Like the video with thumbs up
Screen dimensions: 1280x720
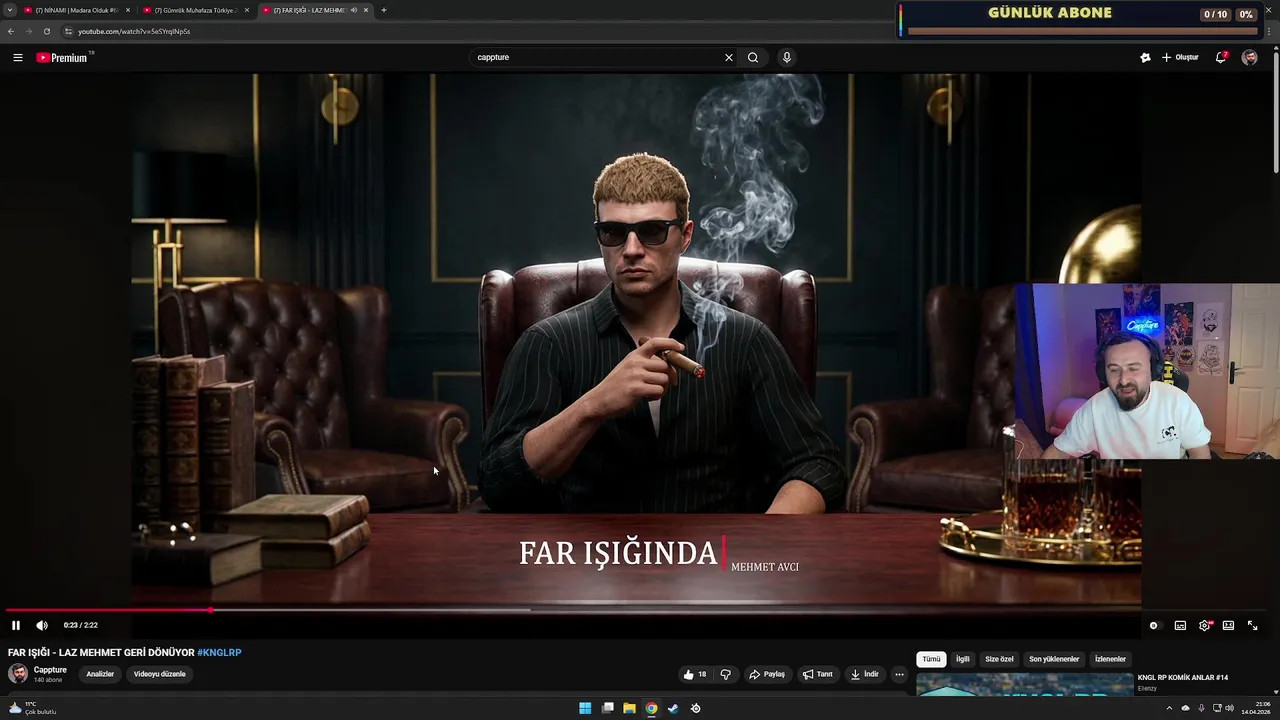pyautogui.click(x=695, y=674)
